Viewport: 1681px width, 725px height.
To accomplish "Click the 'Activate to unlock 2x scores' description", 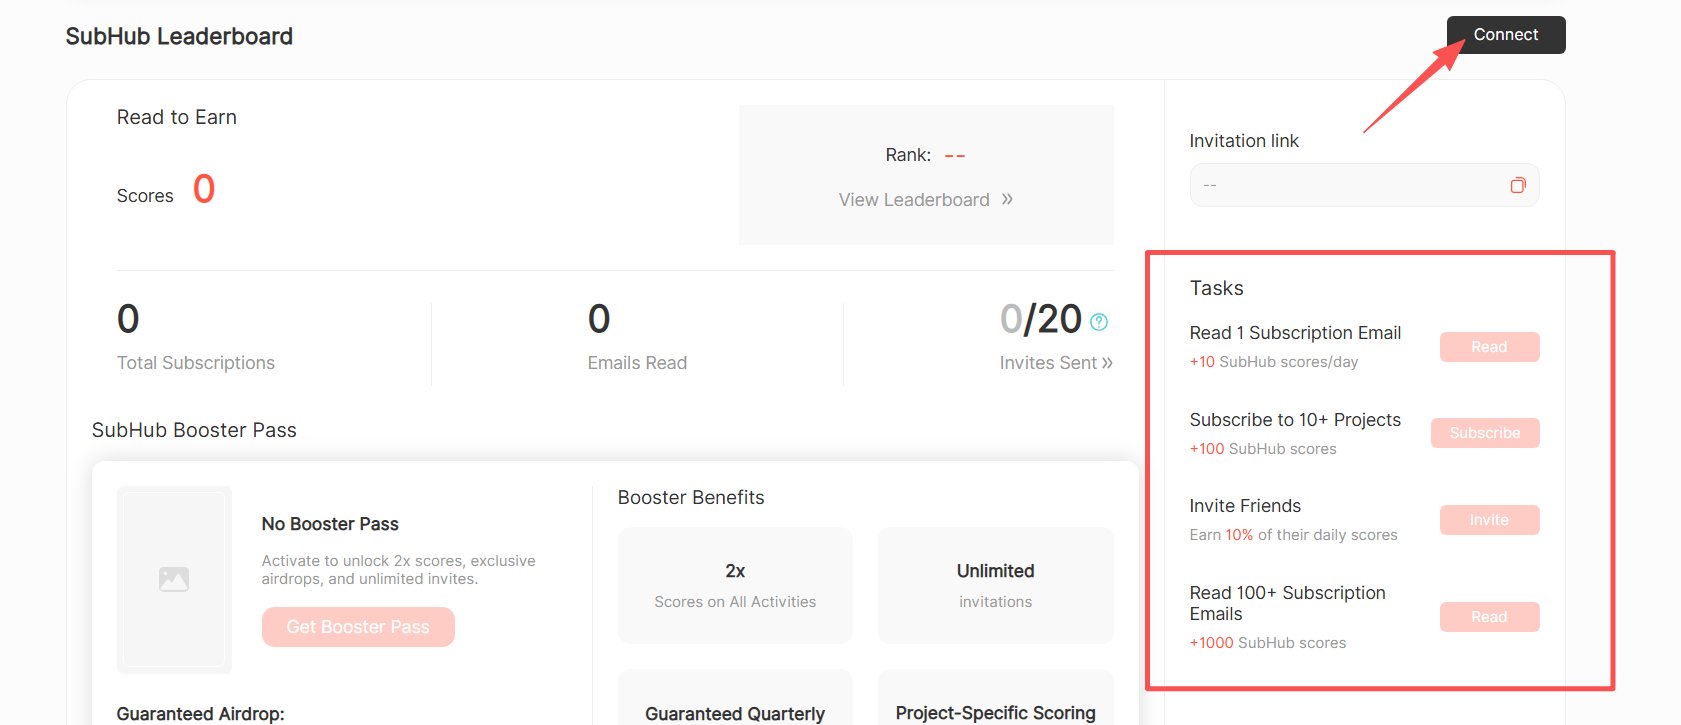I will [x=398, y=570].
